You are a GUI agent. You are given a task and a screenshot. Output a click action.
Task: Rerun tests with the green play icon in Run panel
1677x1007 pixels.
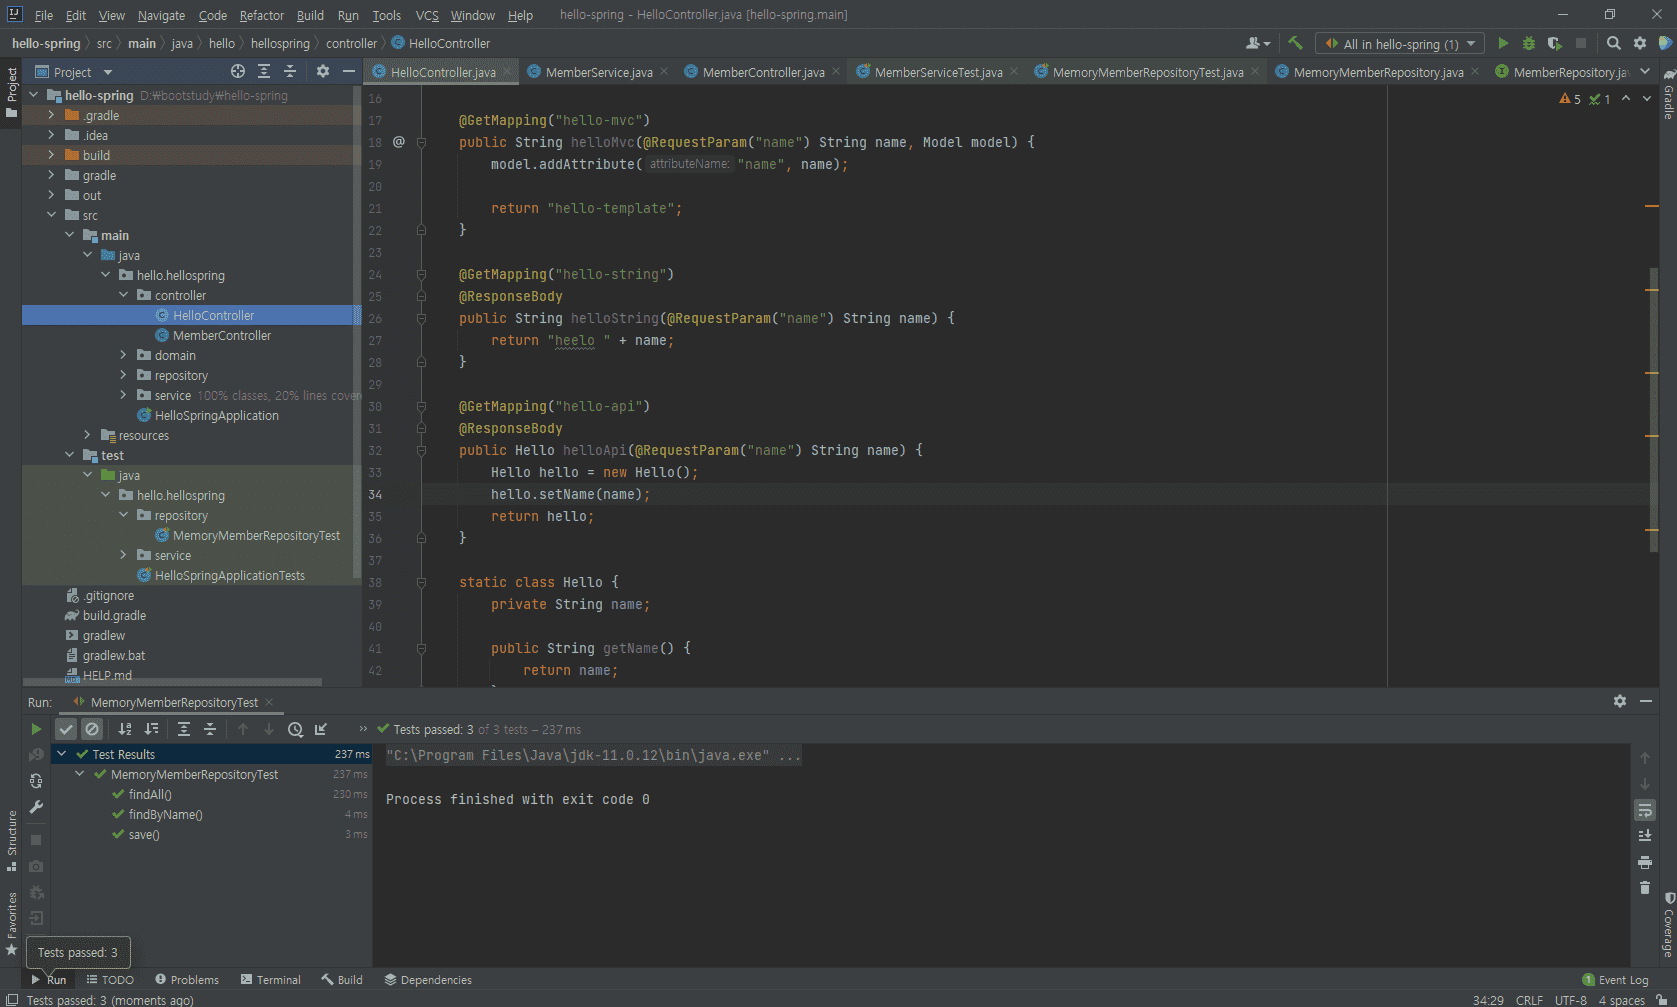pos(36,729)
